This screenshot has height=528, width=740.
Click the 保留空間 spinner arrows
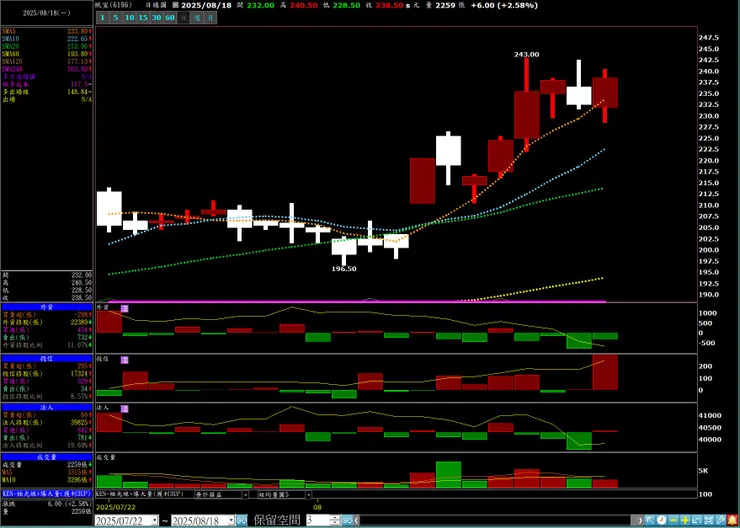(x=335, y=520)
